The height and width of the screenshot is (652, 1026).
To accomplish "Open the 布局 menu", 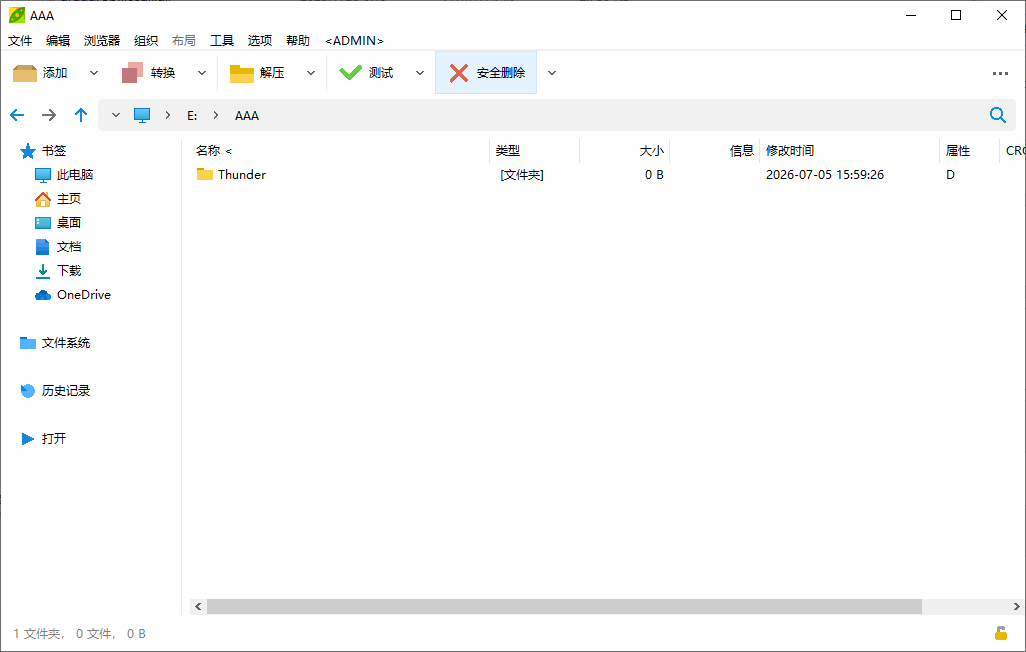I will click(184, 41).
